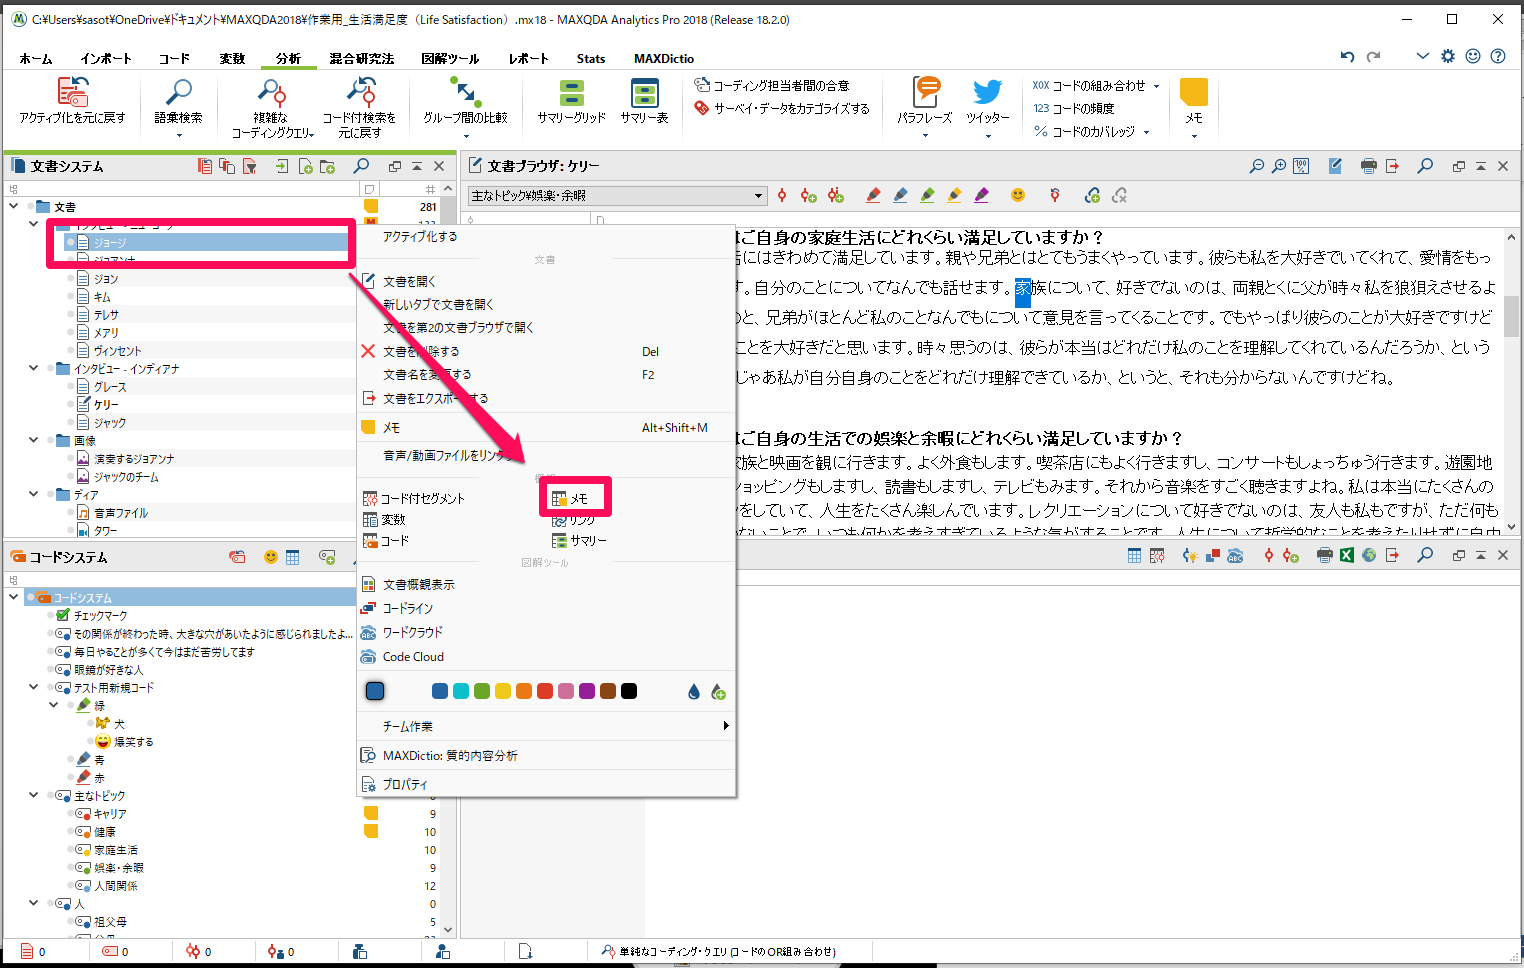
Task: Open the MAXDictio ribbon tab
Action: click(664, 59)
